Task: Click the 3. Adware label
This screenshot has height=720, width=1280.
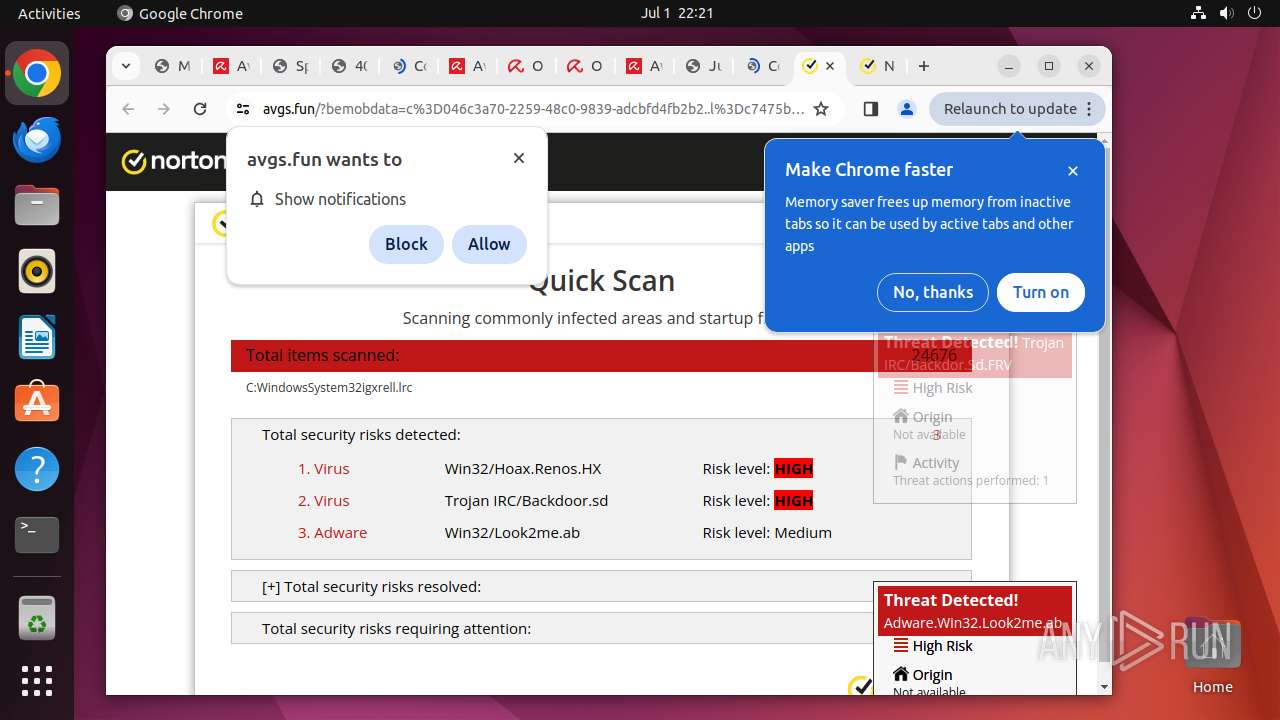Action: pos(332,533)
